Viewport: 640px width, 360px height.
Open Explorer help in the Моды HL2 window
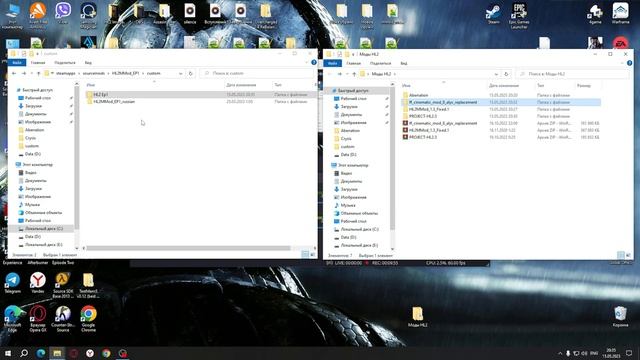click(629, 63)
